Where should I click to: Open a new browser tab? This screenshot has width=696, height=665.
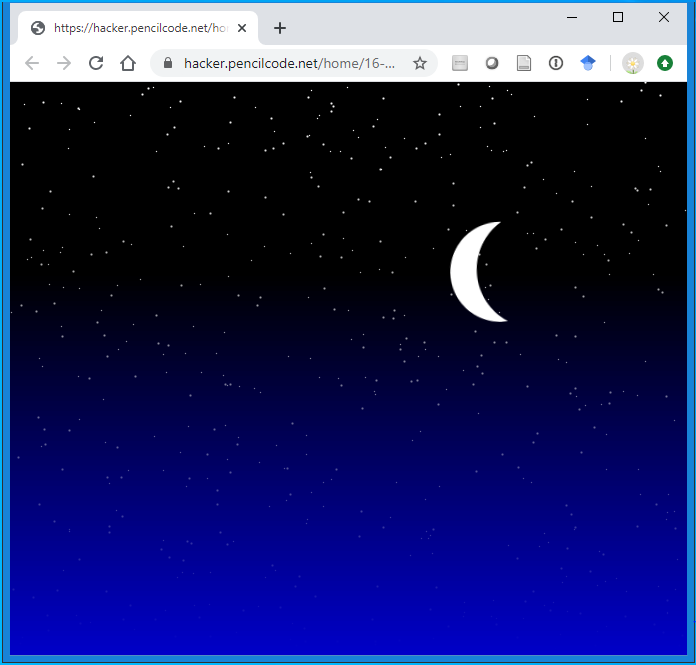coord(280,28)
